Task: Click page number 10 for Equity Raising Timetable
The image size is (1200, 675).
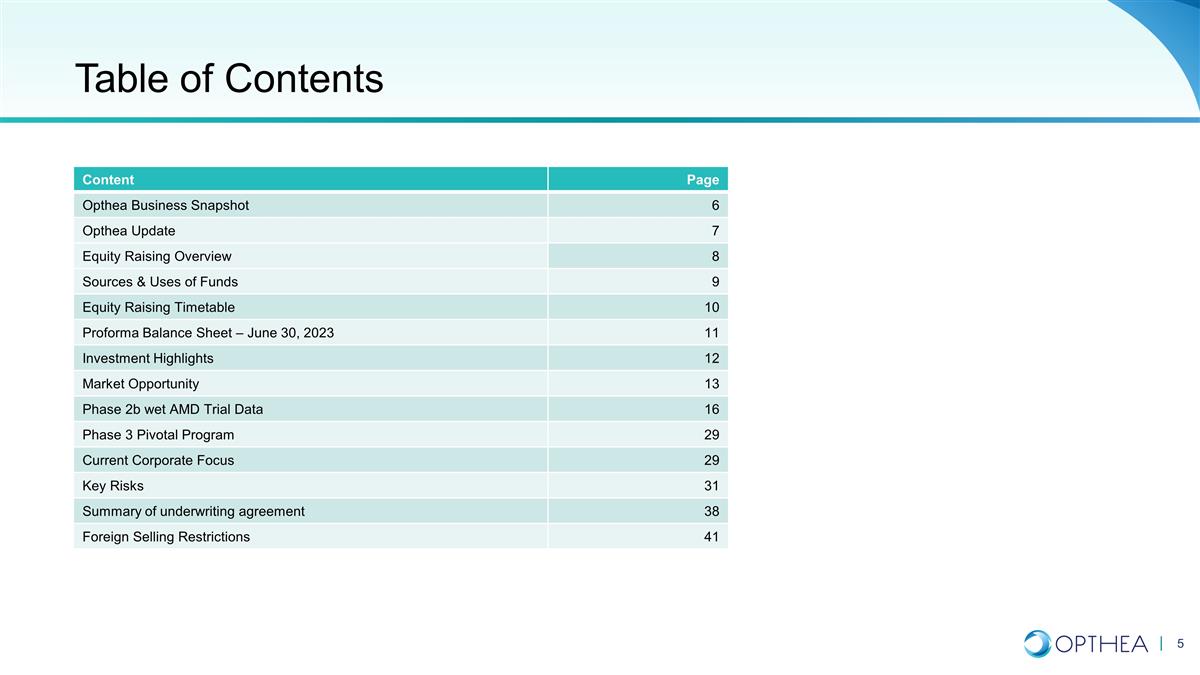Action: (x=710, y=307)
